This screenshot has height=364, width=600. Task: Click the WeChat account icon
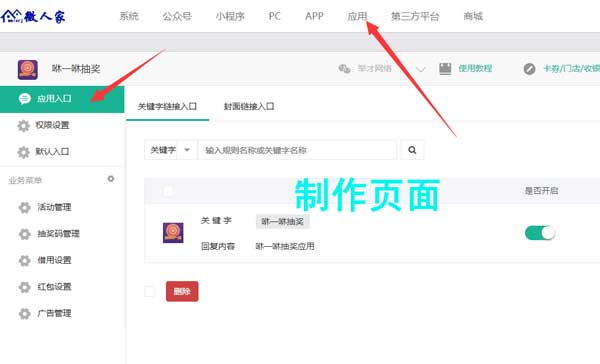(x=344, y=69)
